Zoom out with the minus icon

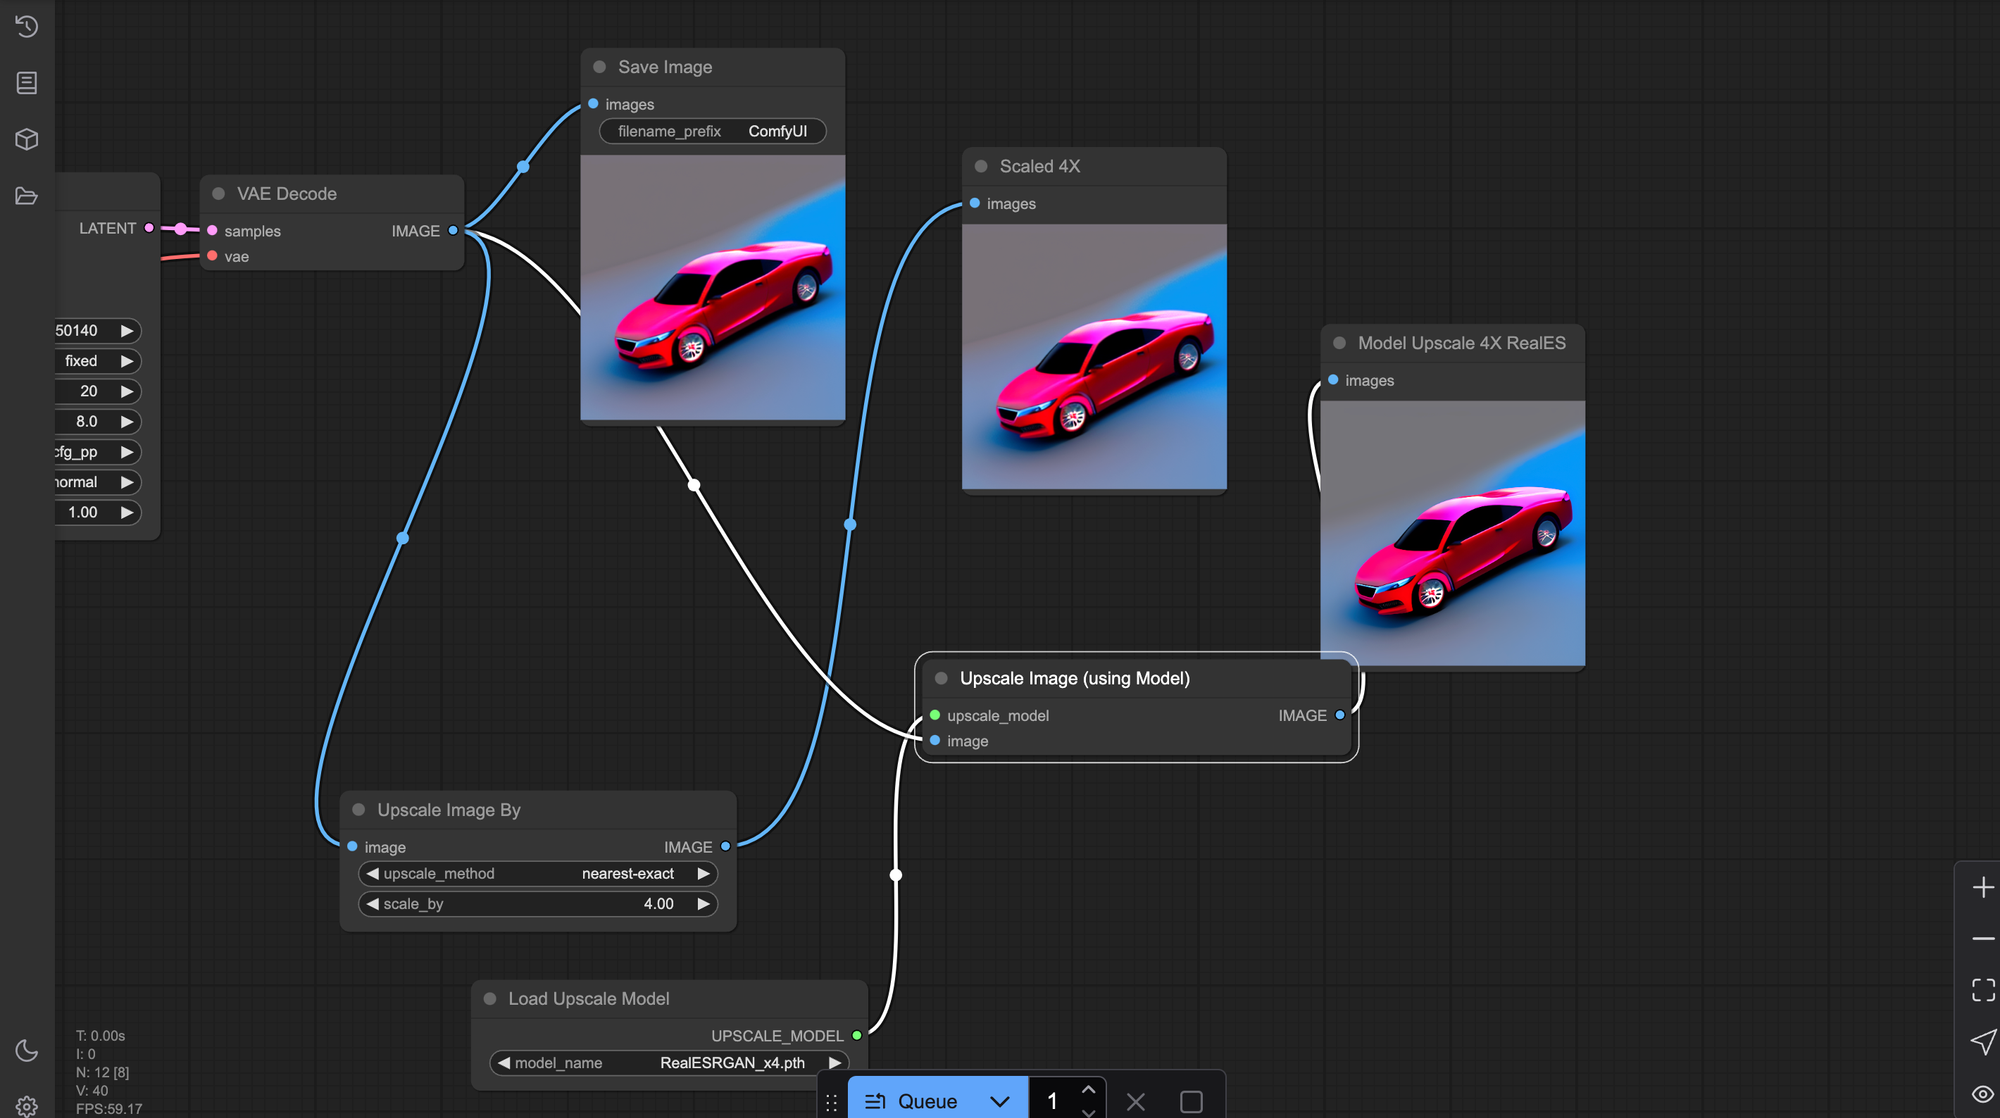(1982, 939)
